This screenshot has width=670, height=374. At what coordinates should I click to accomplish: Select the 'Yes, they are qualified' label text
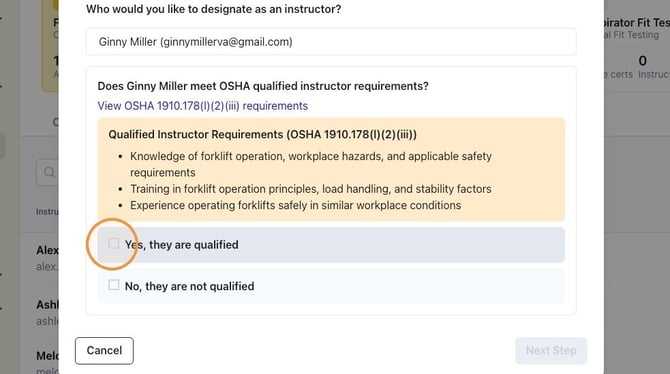point(182,245)
